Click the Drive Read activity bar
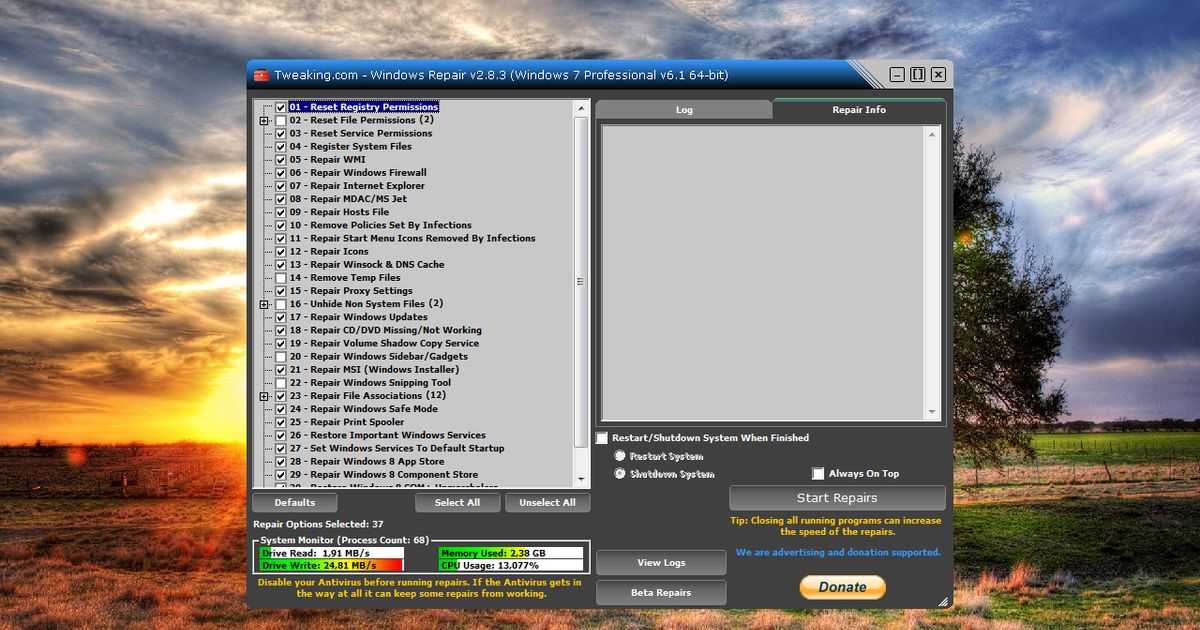Viewport: 1200px width, 630px height. [x=332, y=553]
